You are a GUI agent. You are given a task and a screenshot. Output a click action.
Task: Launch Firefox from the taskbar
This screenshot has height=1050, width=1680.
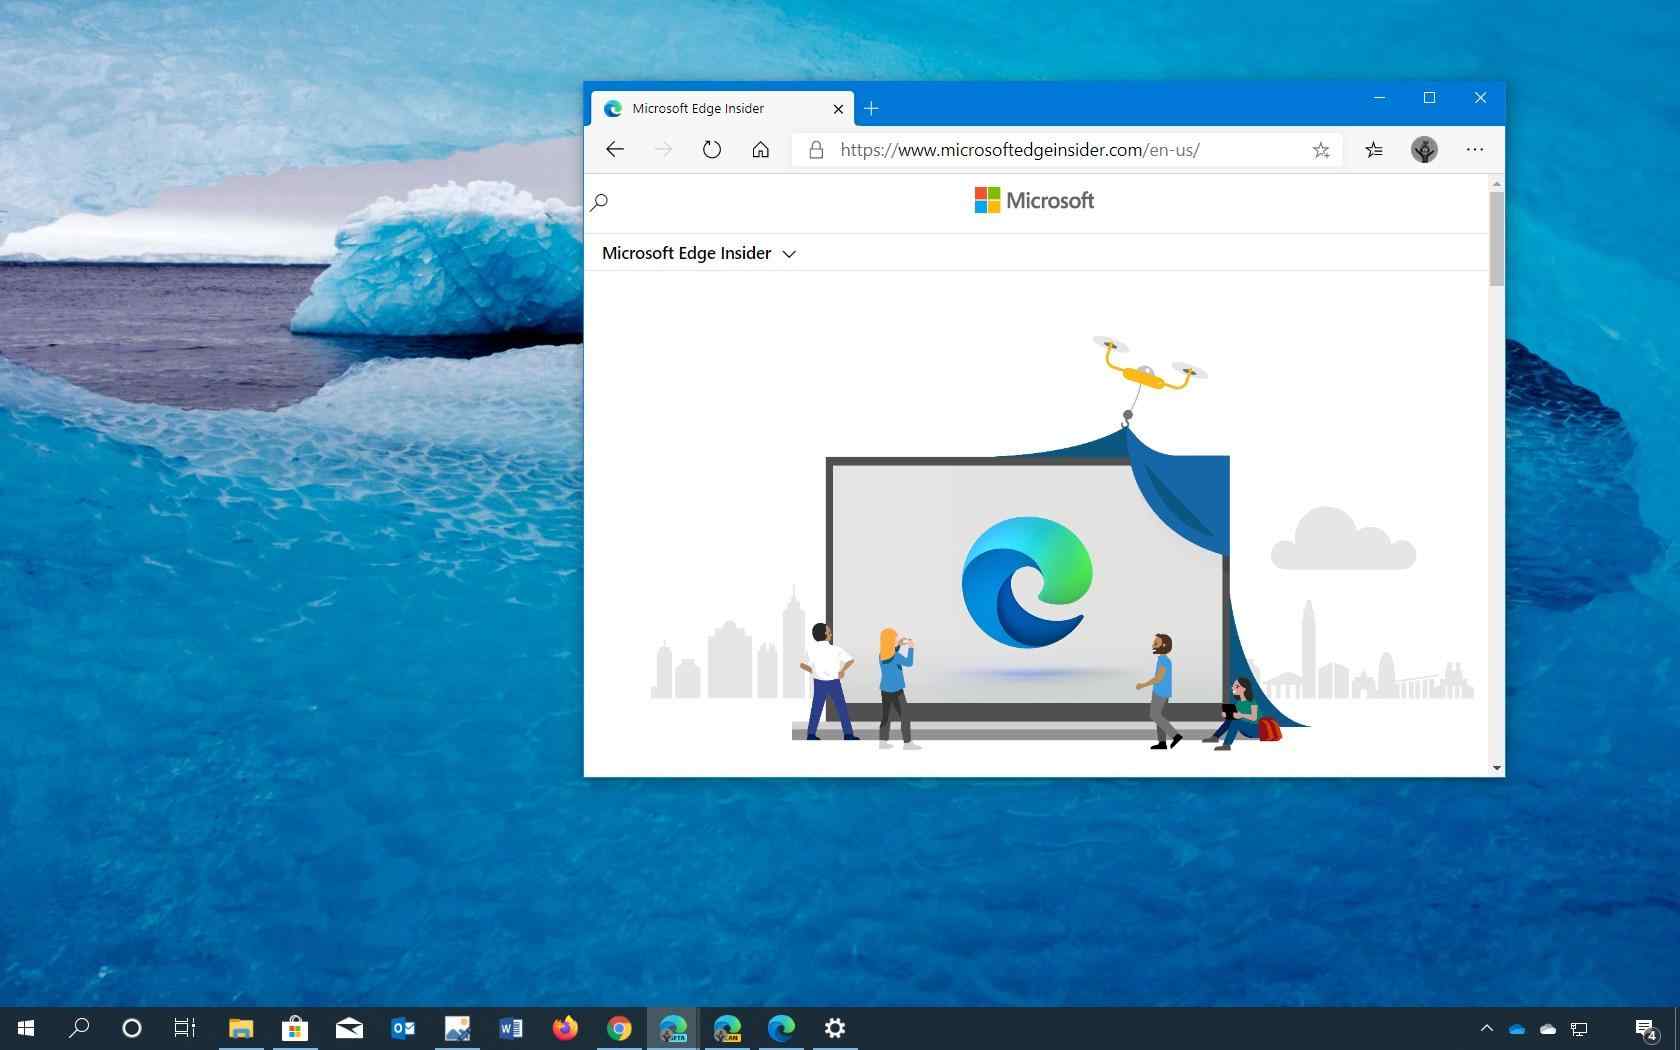click(x=565, y=1028)
